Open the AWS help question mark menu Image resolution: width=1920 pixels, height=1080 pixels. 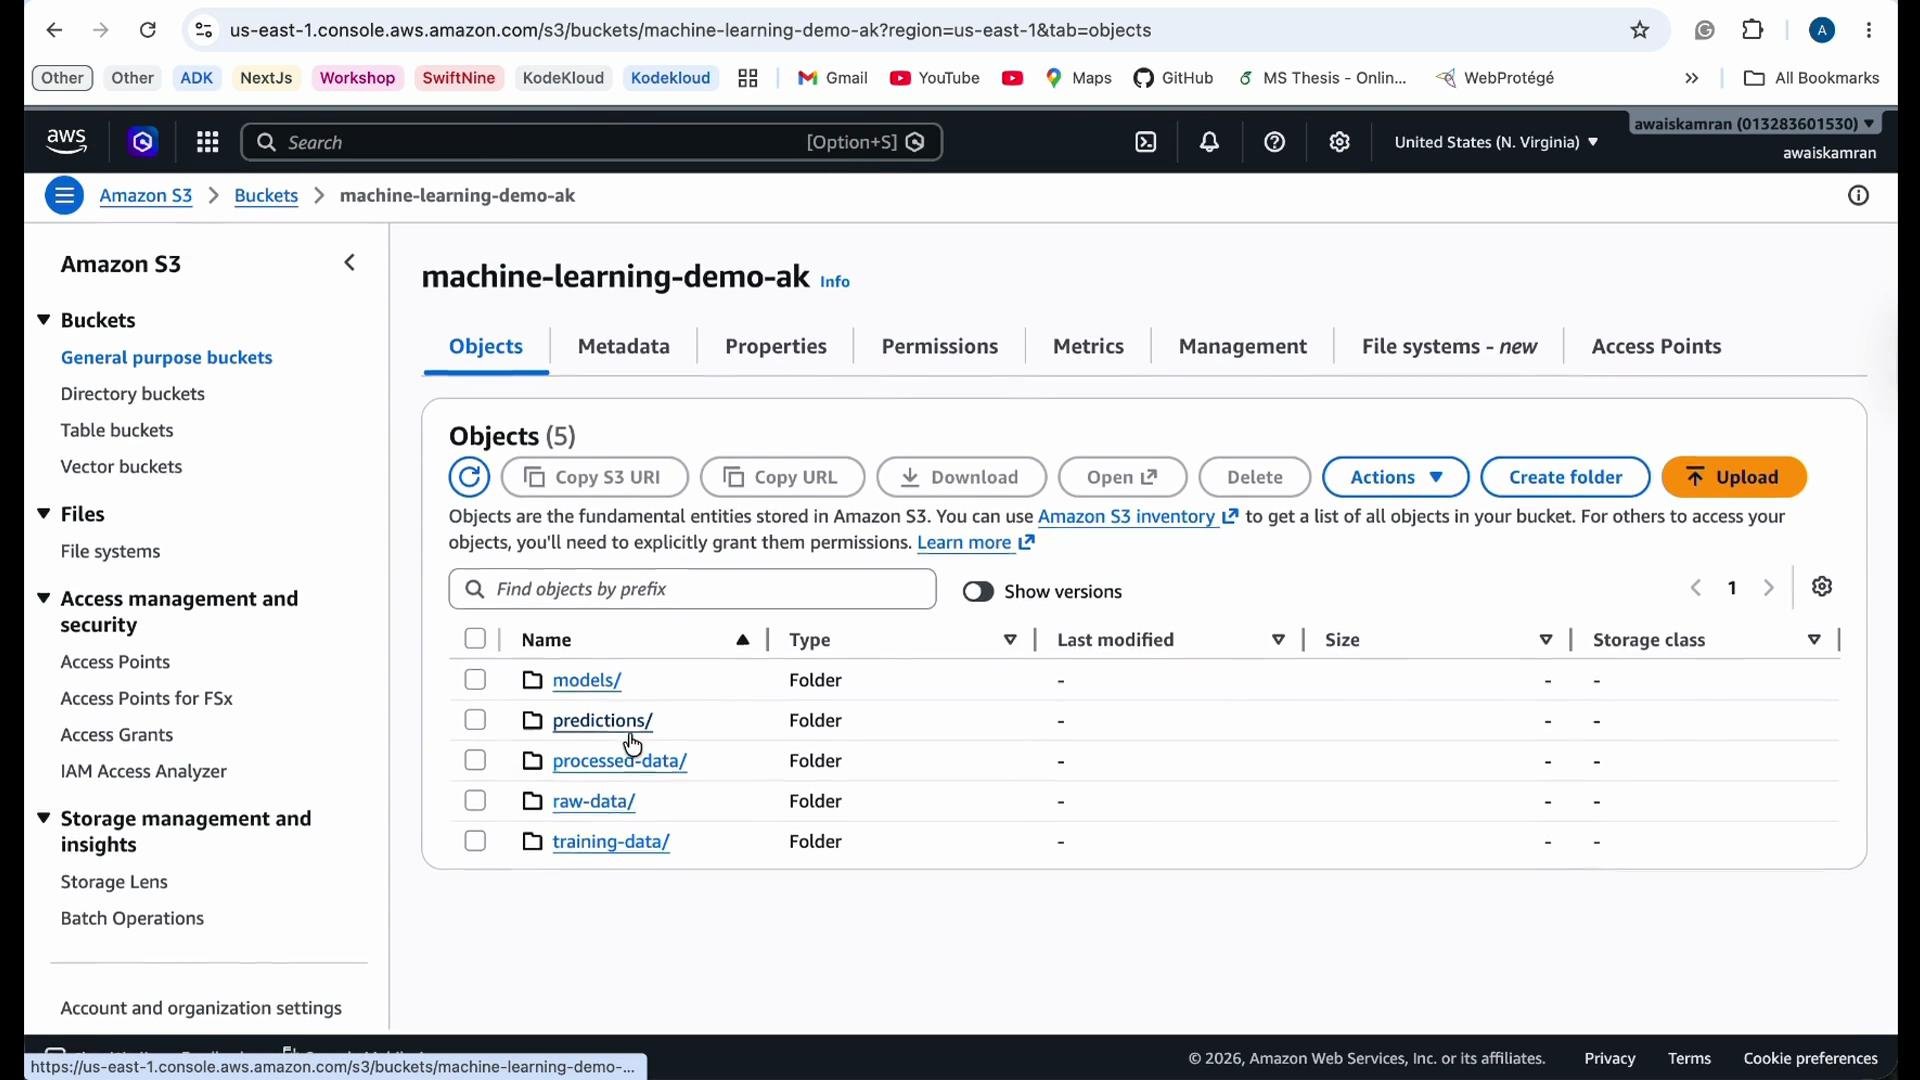pyautogui.click(x=1276, y=143)
